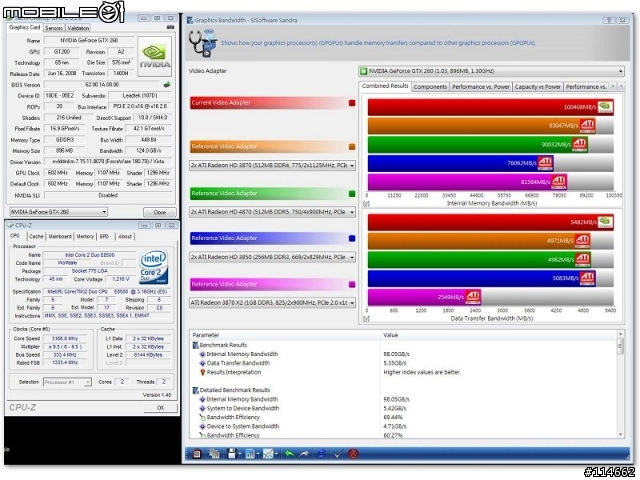
Task: Open the SPD tab in CPU-Z
Action: pyautogui.click(x=104, y=236)
